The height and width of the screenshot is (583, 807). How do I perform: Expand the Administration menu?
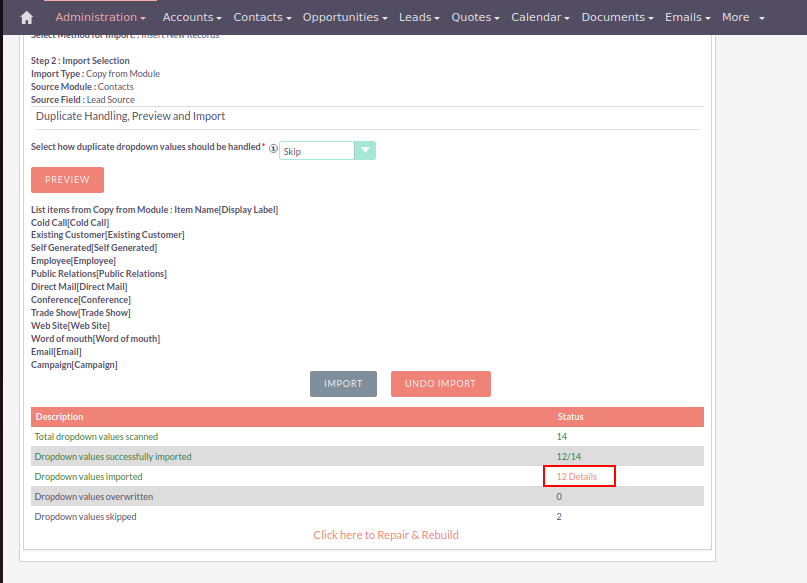click(x=100, y=17)
